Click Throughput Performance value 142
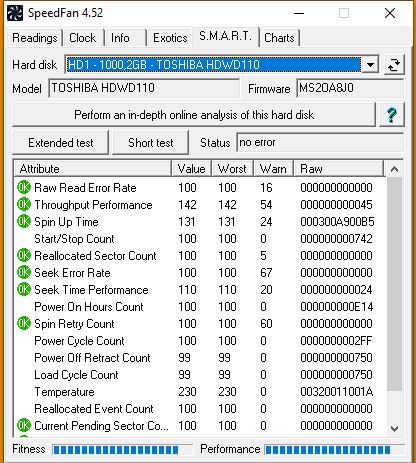The width and height of the screenshot is (416, 463). click(x=187, y=205)
